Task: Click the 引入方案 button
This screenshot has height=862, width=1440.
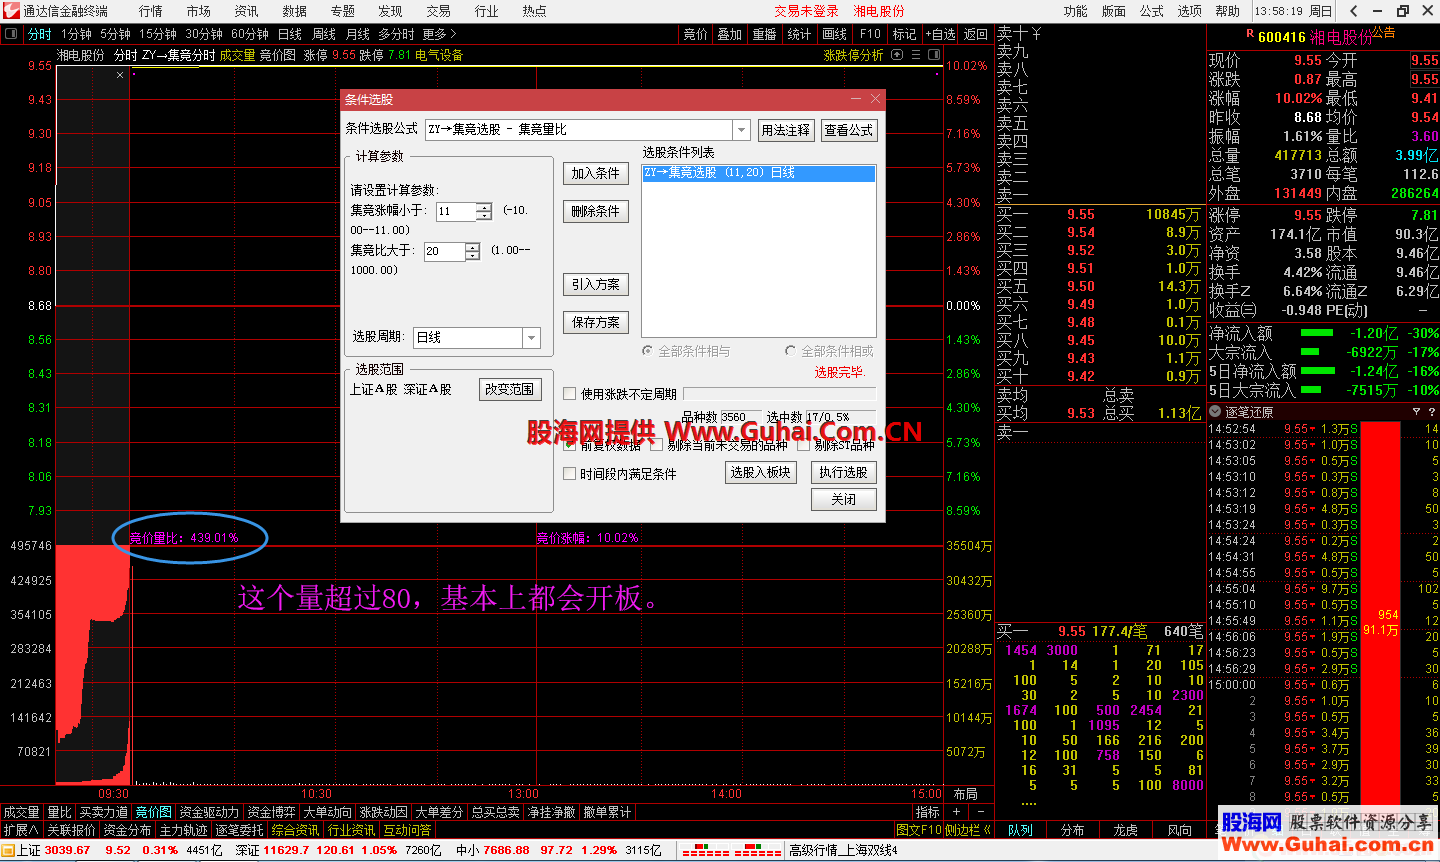Action: (596, 284)
